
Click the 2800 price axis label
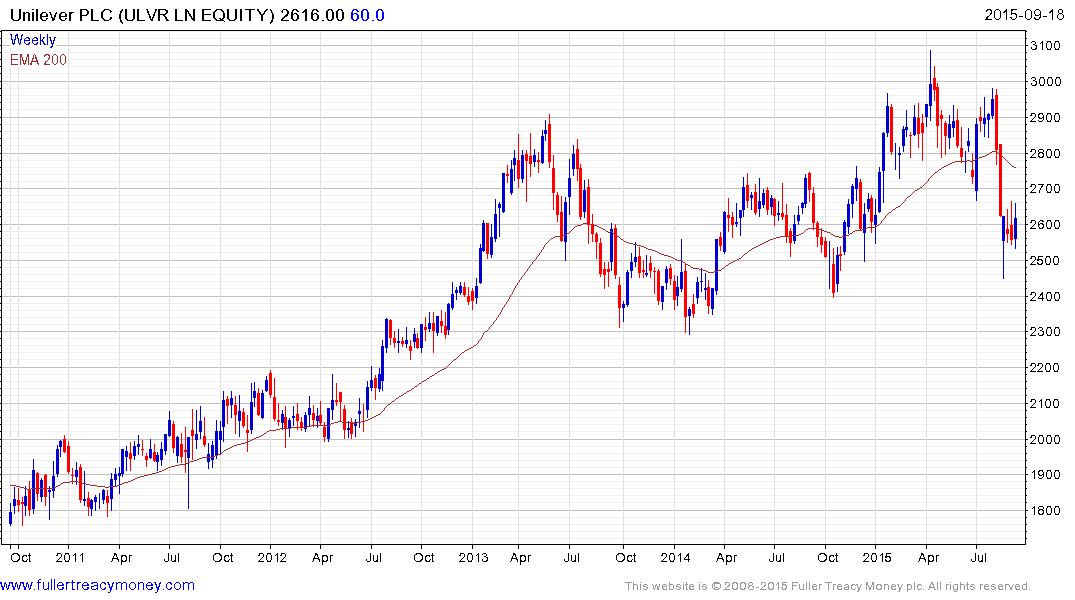click(x=1046, y=153)
